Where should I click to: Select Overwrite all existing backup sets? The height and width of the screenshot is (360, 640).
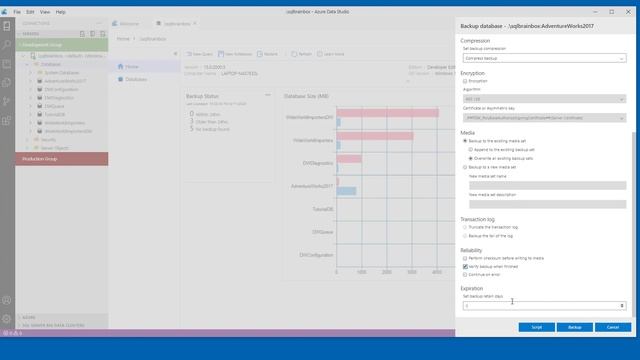click(x=471, y=158)
